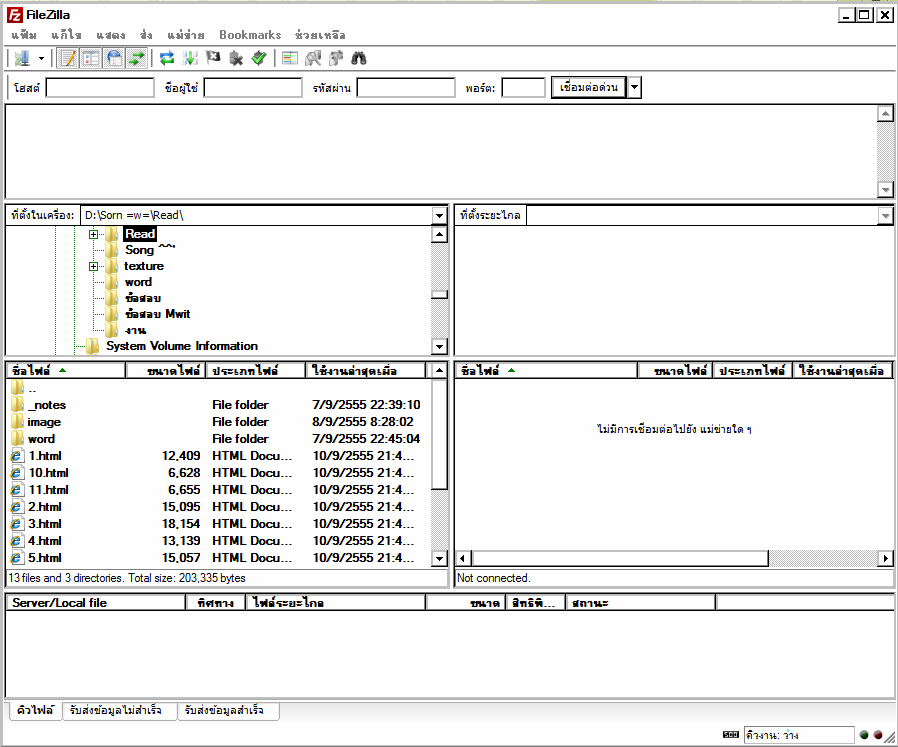Click the speed limit status bar icon

coord(731,734)
